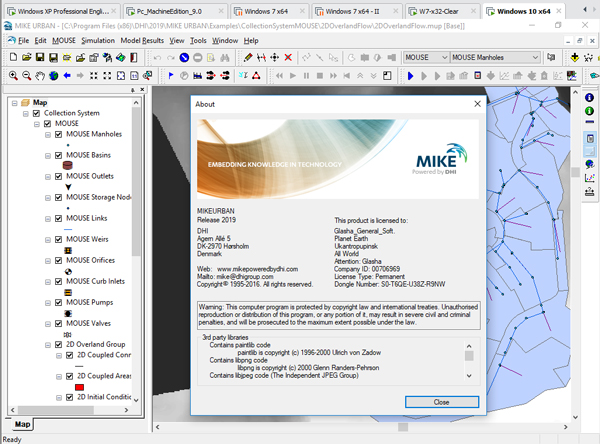
Task: Click the Zoom Out magnifier icon
Action: tap(26, 75)
